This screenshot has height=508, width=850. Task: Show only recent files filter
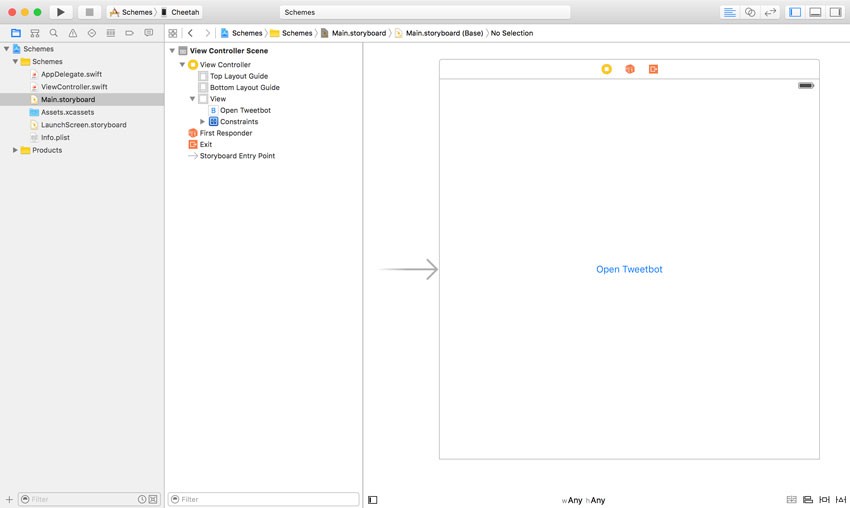click(x=141, y=499)
